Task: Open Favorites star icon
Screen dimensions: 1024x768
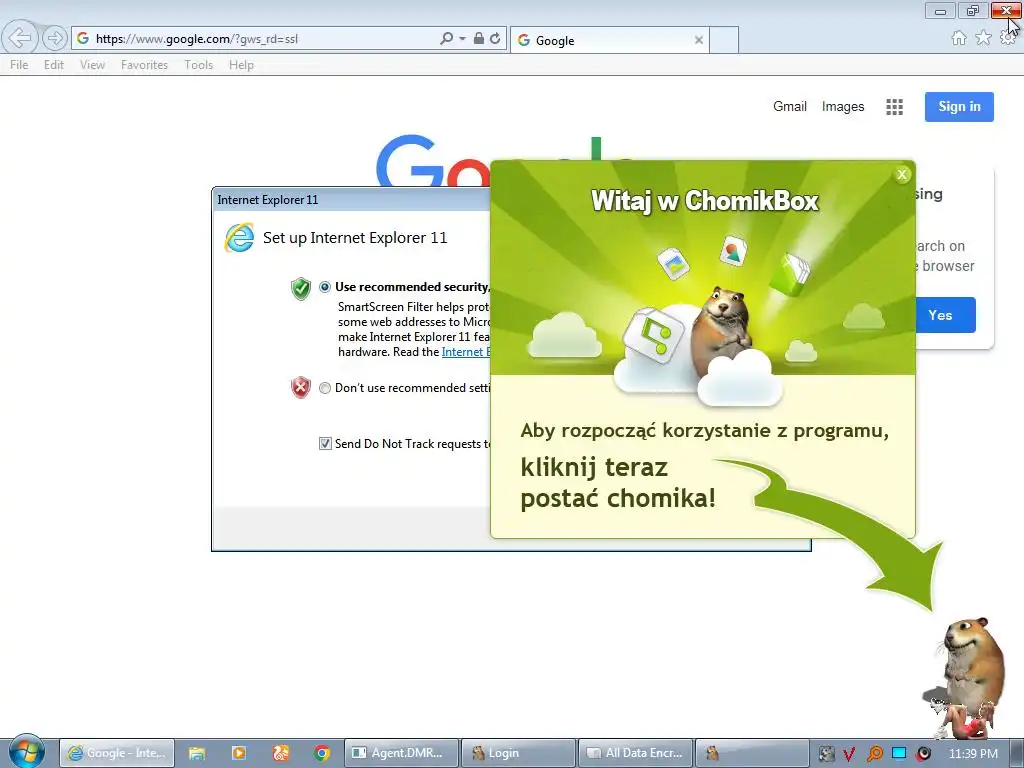Action: (983, 38)
